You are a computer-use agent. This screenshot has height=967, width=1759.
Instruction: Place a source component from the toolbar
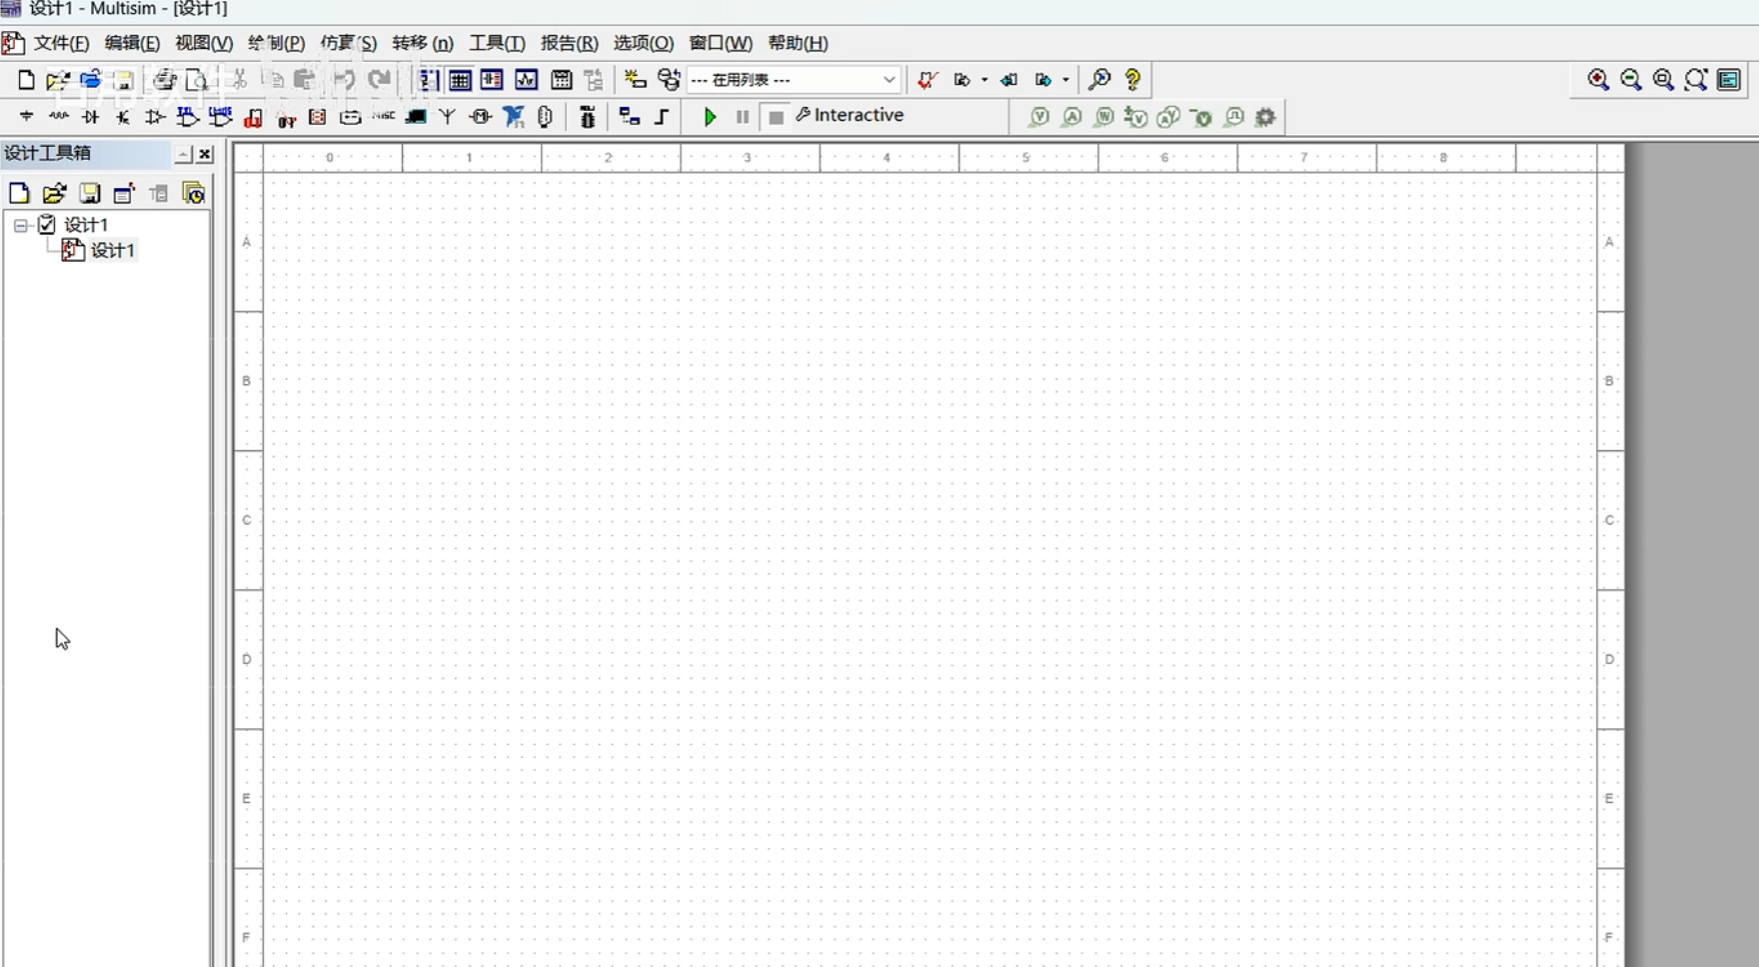27,117
